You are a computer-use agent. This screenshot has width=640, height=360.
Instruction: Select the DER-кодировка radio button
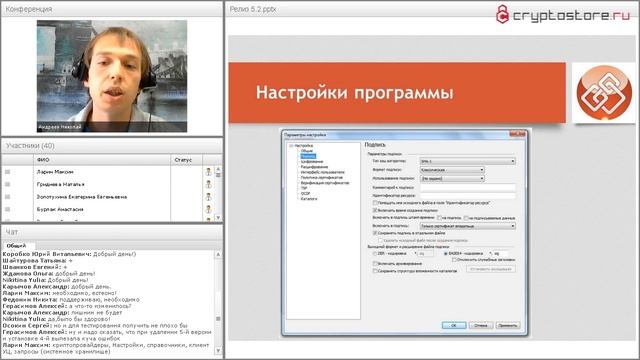pyautogui.click(x=375, y=253)
